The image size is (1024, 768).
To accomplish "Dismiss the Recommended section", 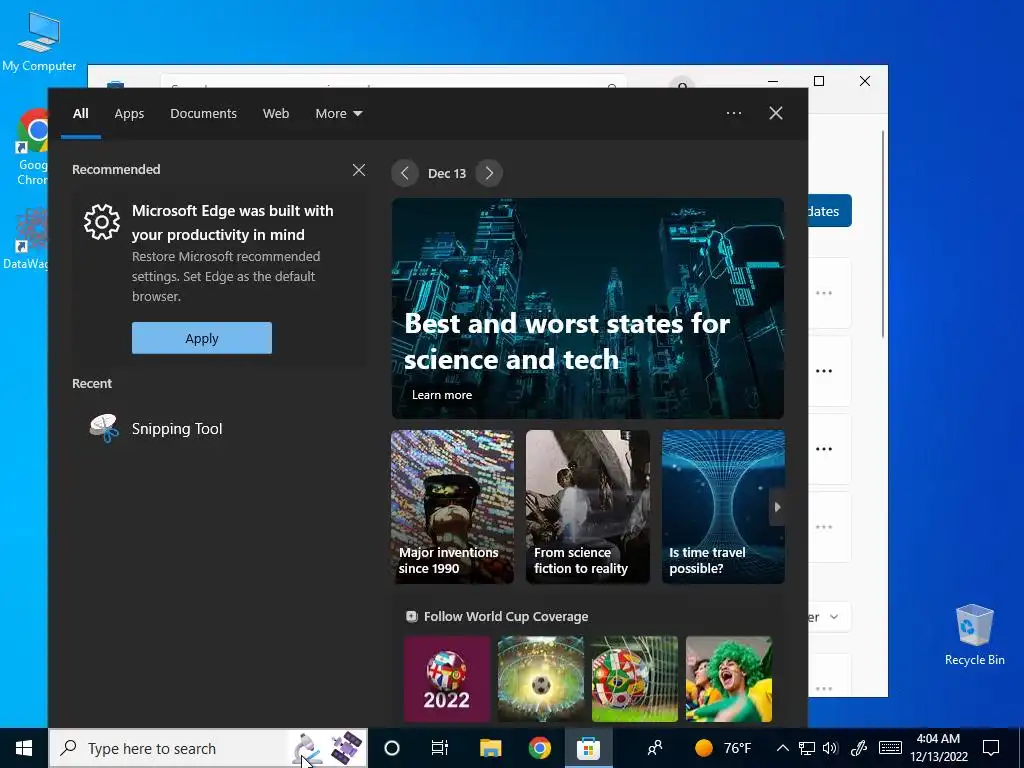I will (x=359, y=170).
